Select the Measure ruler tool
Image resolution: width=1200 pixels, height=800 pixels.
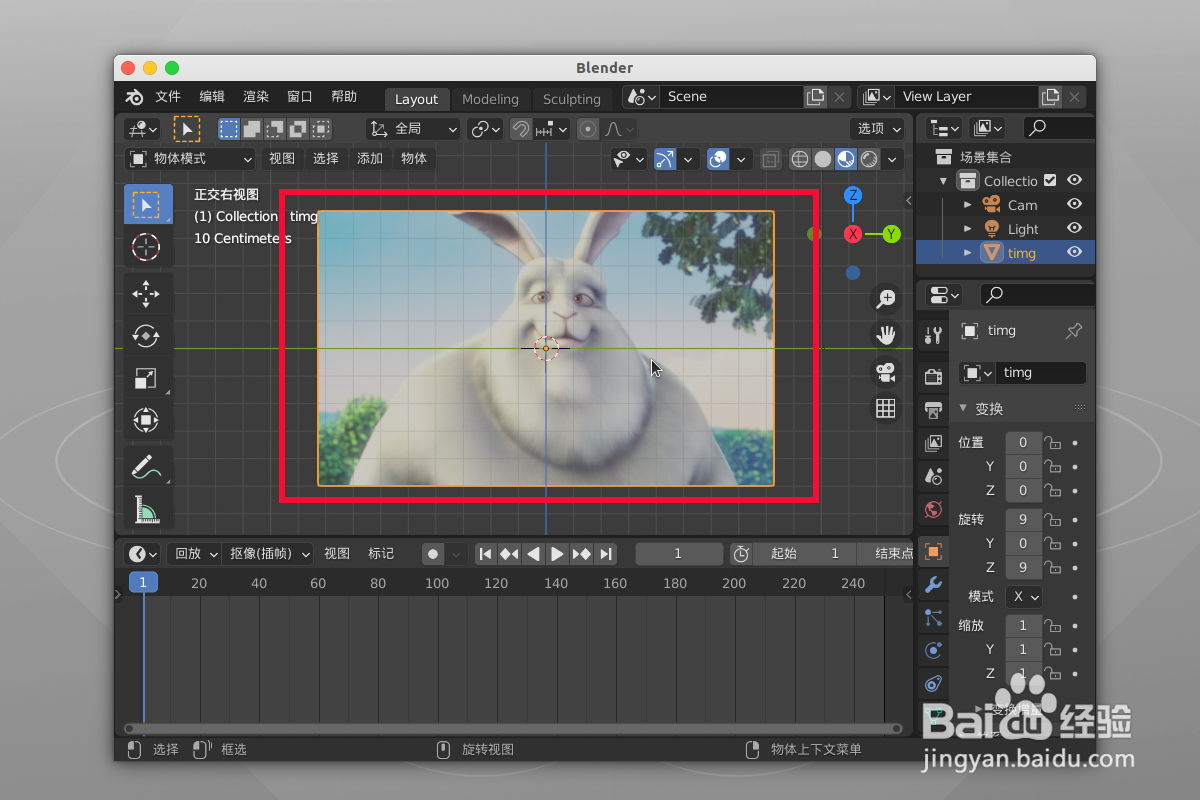click(147, 509)
